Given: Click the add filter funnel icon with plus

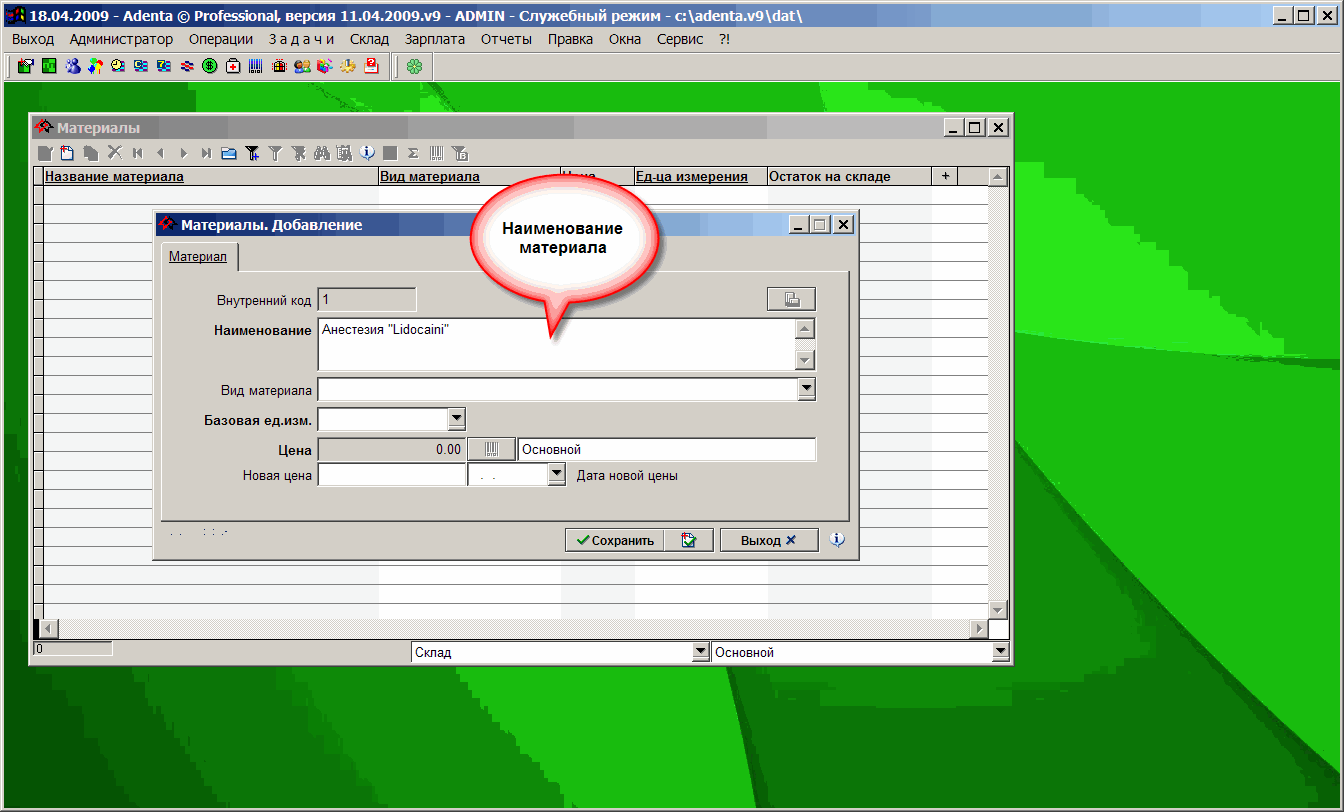Looking at the screenshot, I should 252,153.
